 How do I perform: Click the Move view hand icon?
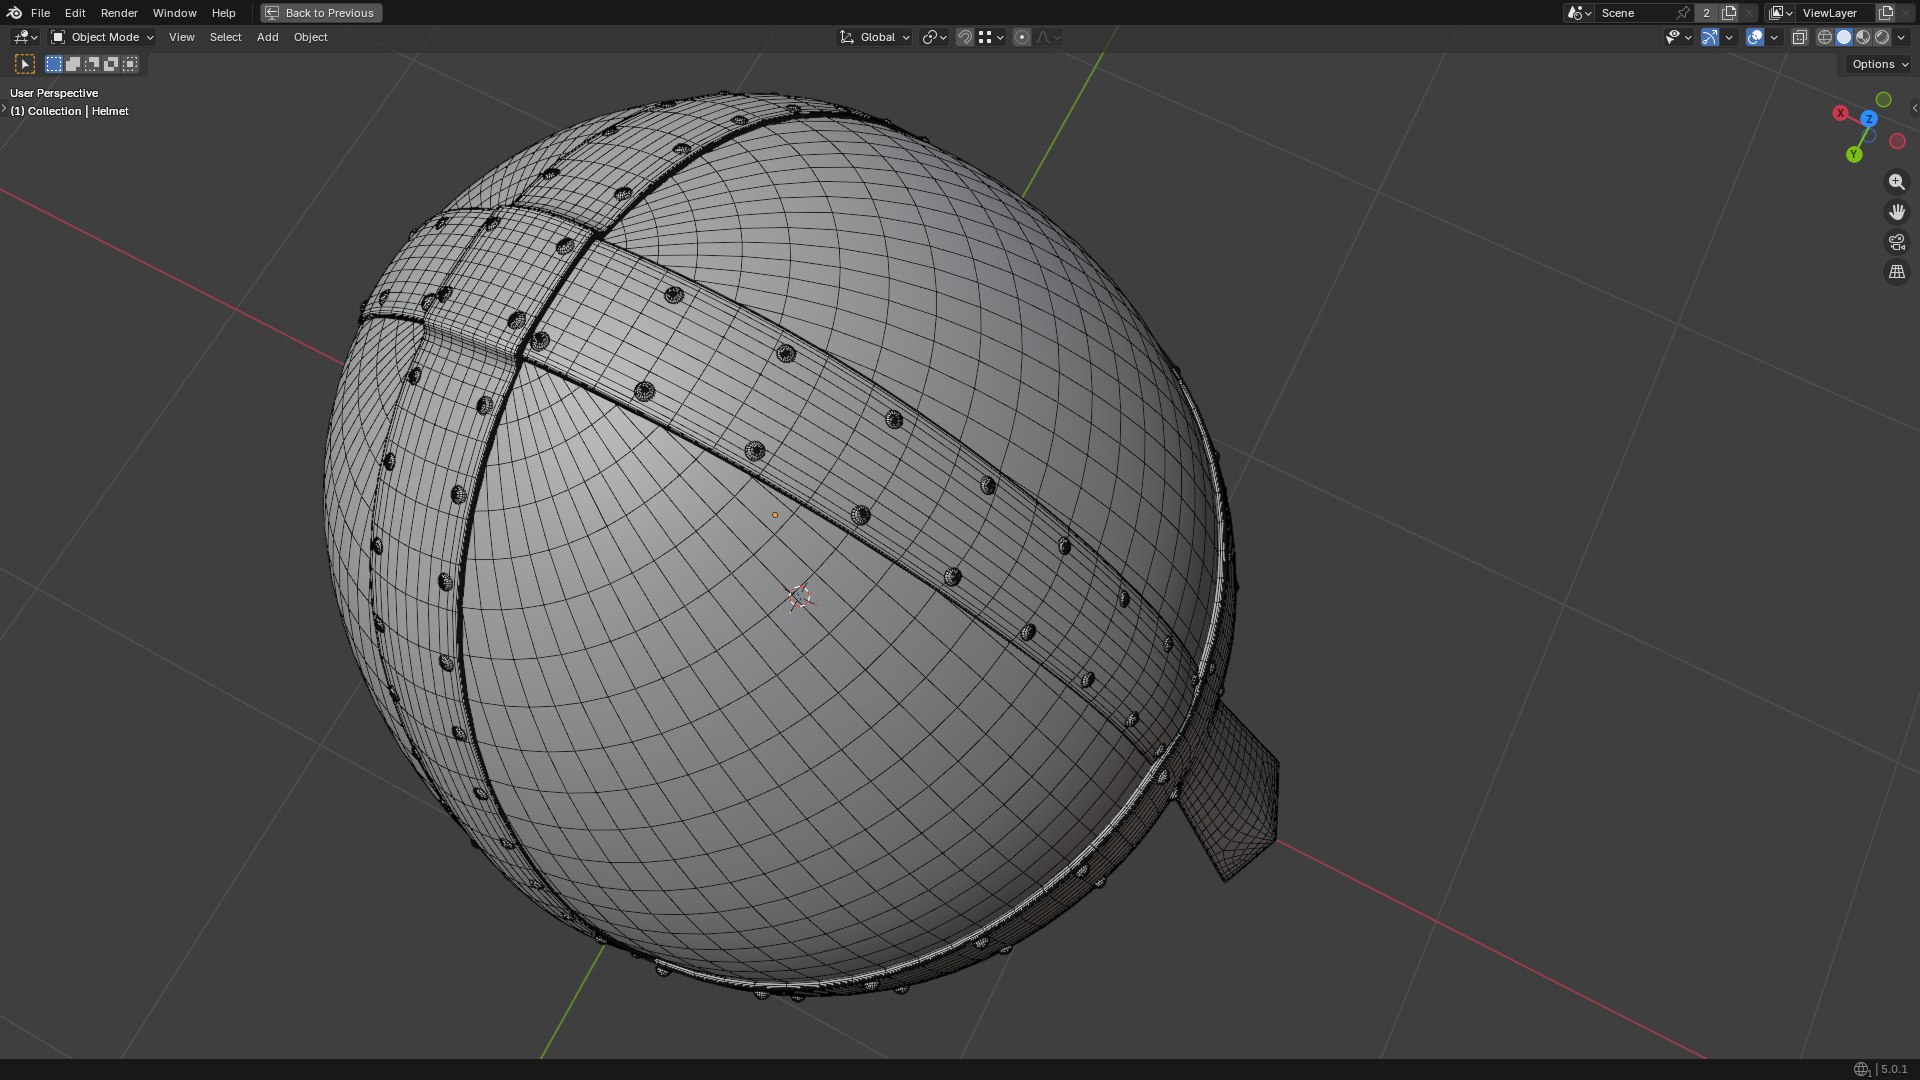point(1896,212)
